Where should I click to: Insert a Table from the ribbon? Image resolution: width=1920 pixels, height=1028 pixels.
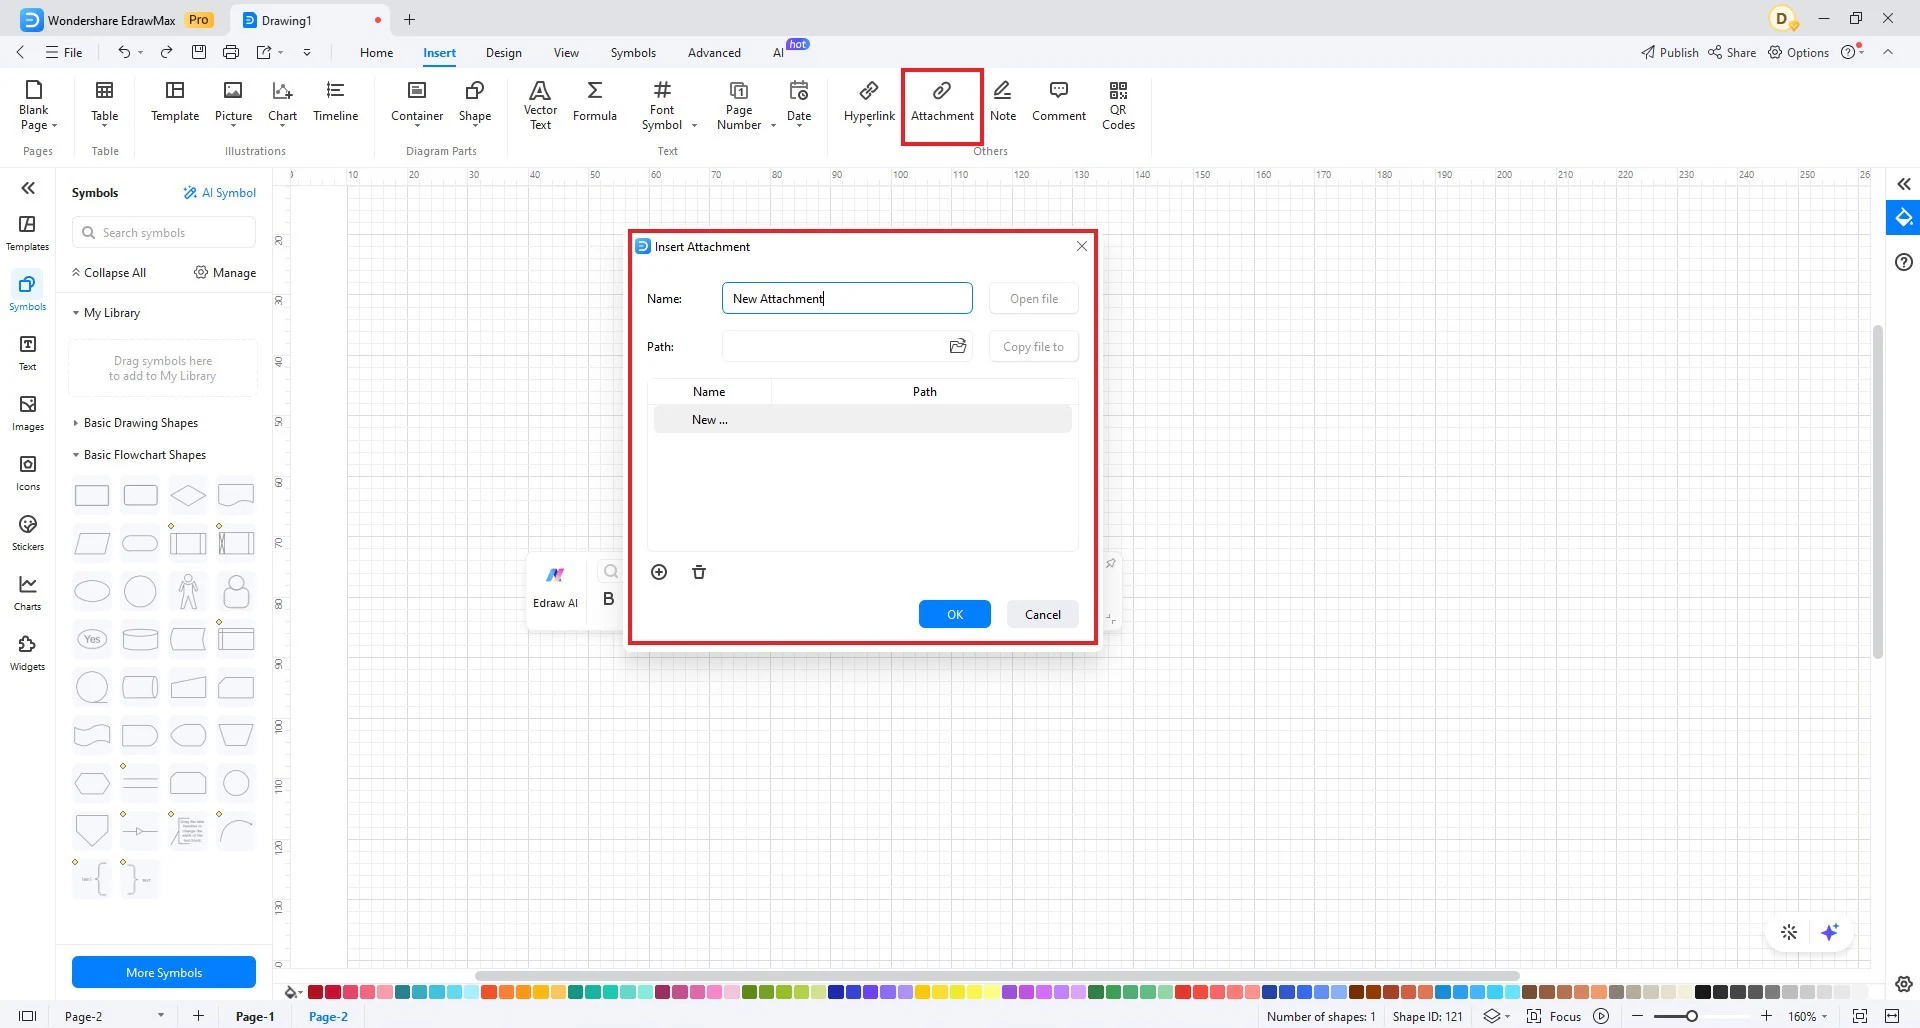click(105, 103)
